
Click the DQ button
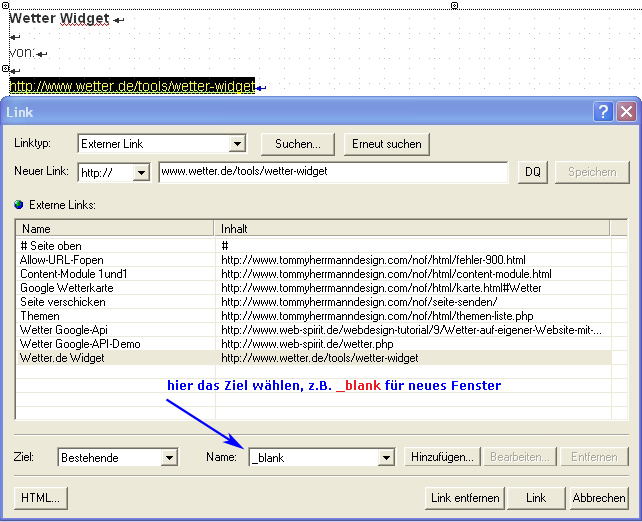coord(533,172)
